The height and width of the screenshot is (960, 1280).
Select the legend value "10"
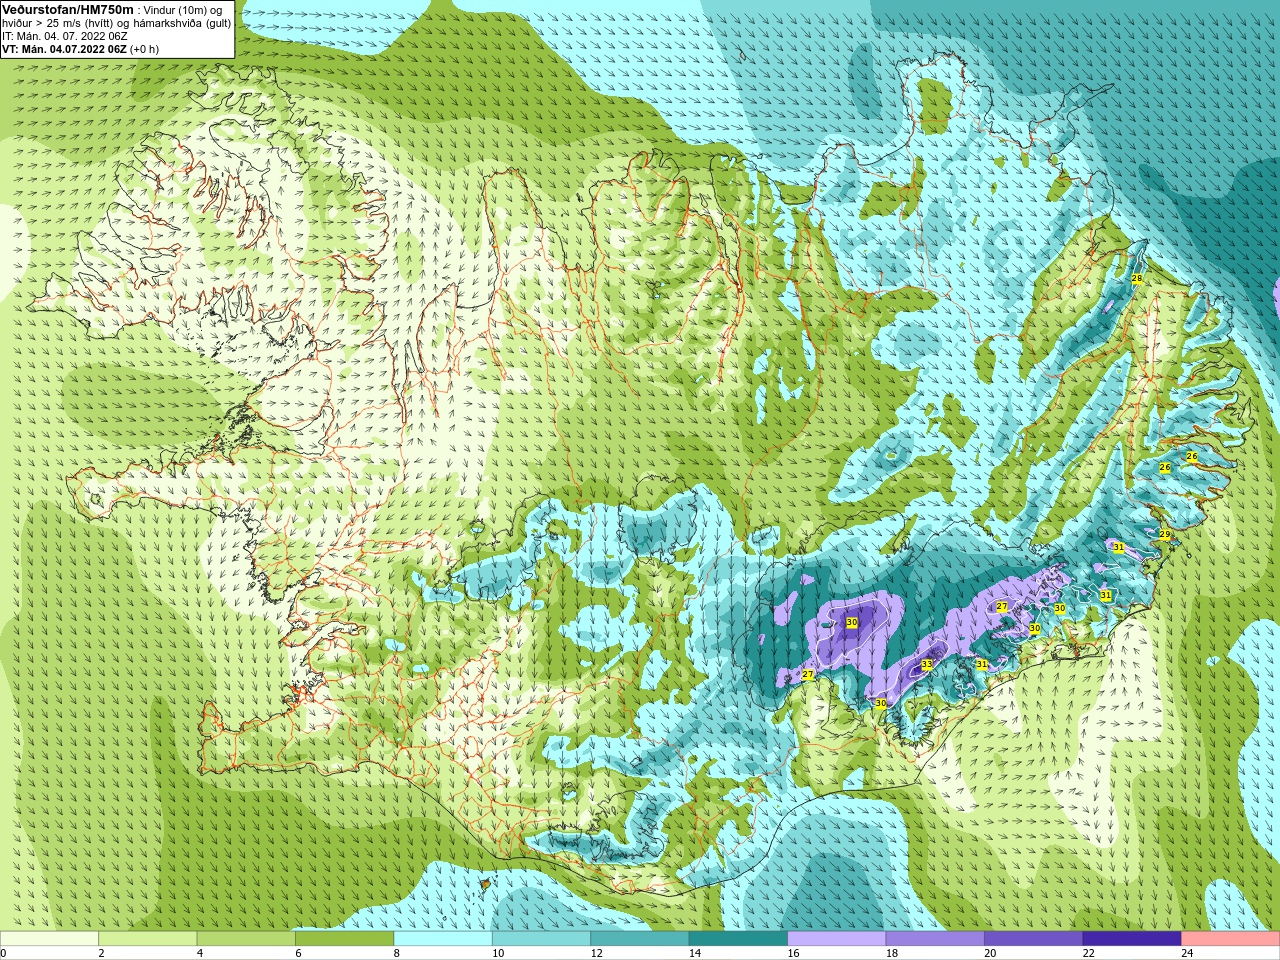tap(498, 953)
